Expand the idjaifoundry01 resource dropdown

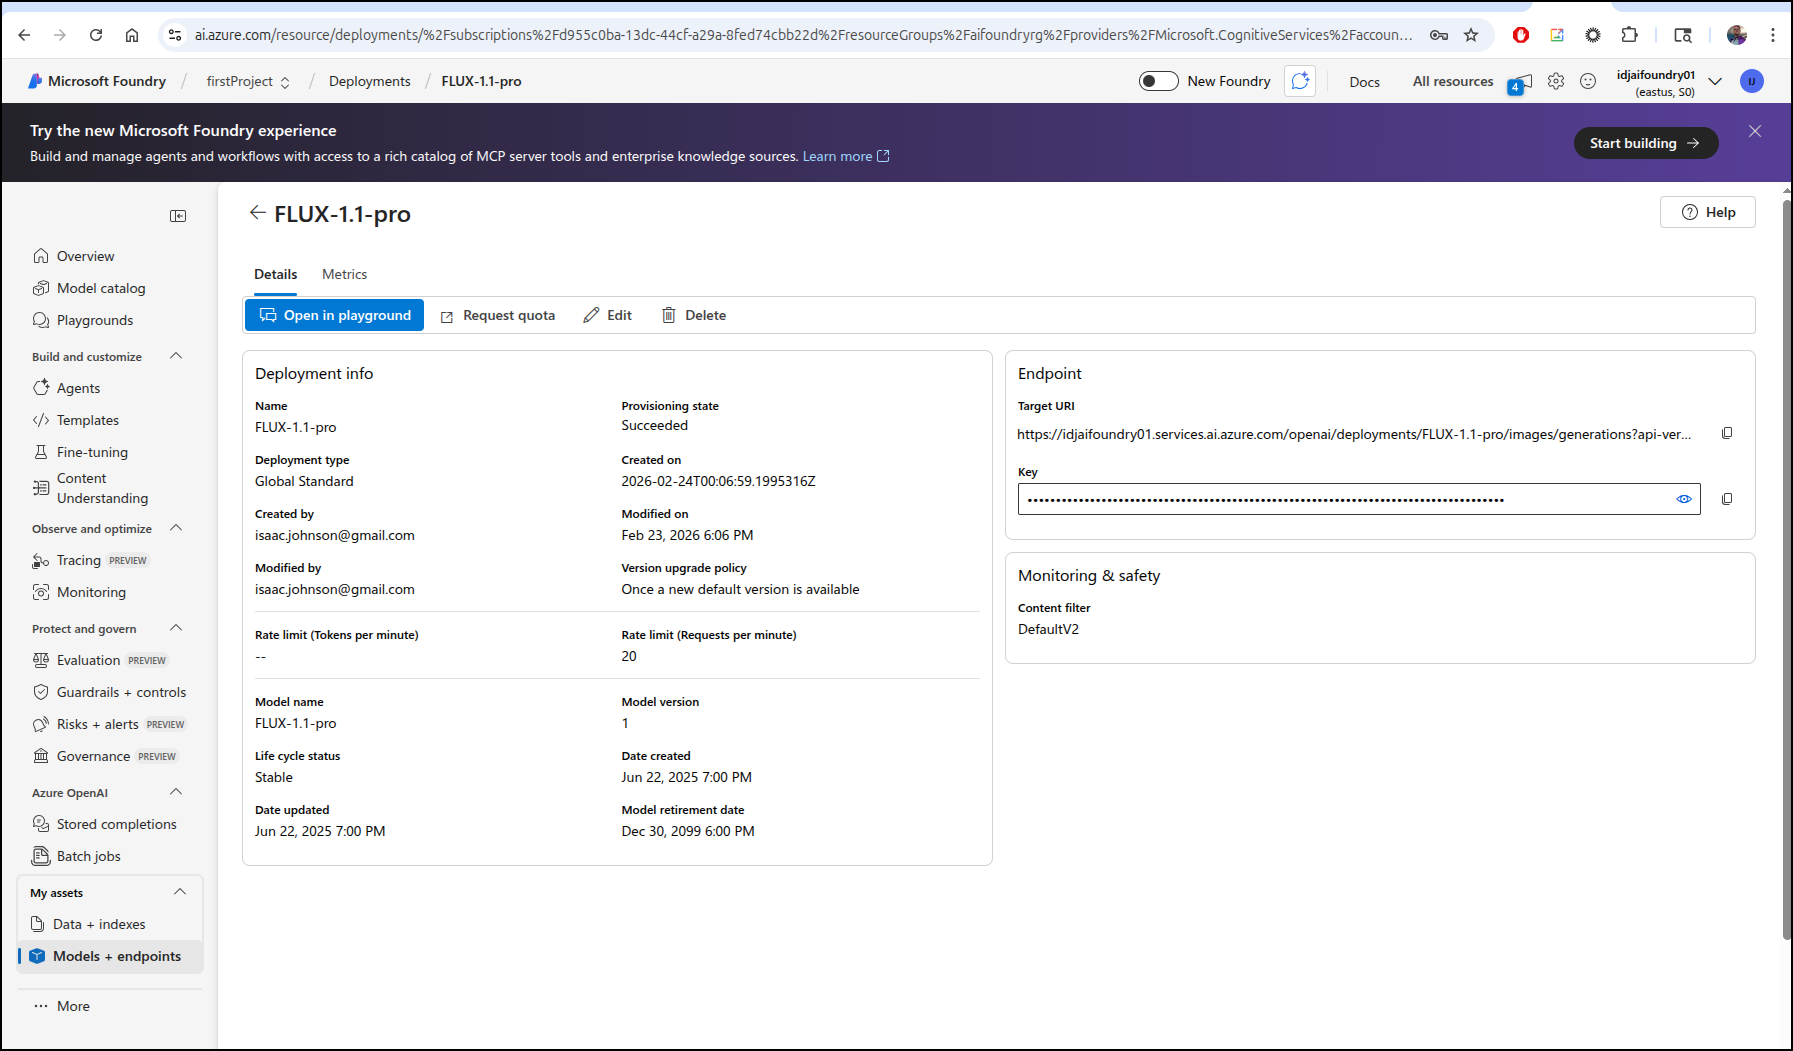pyautogui.click(x=1715, y=81)
